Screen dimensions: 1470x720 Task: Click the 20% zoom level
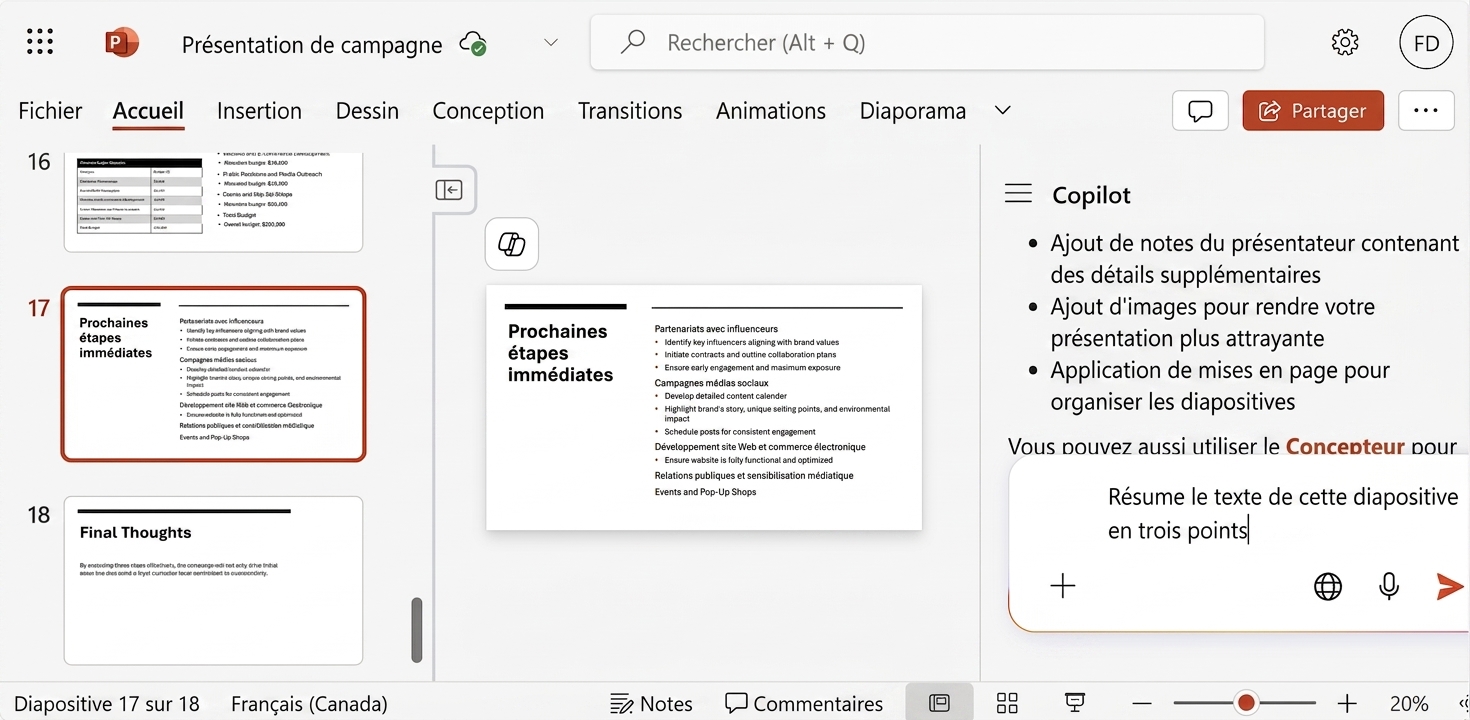coord(1409,704)
